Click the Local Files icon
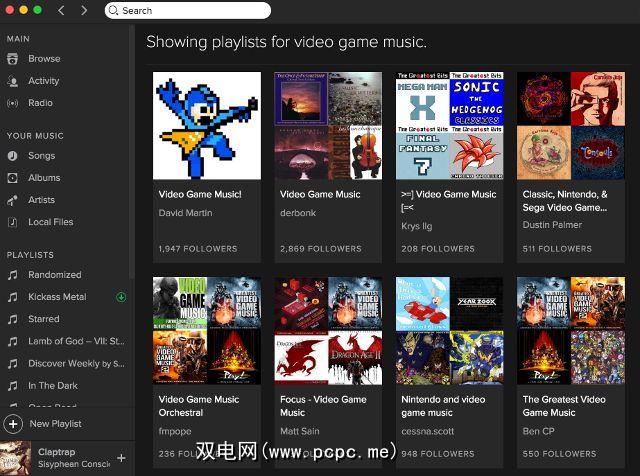Screen dimensions: 640x476 point(13,222)
